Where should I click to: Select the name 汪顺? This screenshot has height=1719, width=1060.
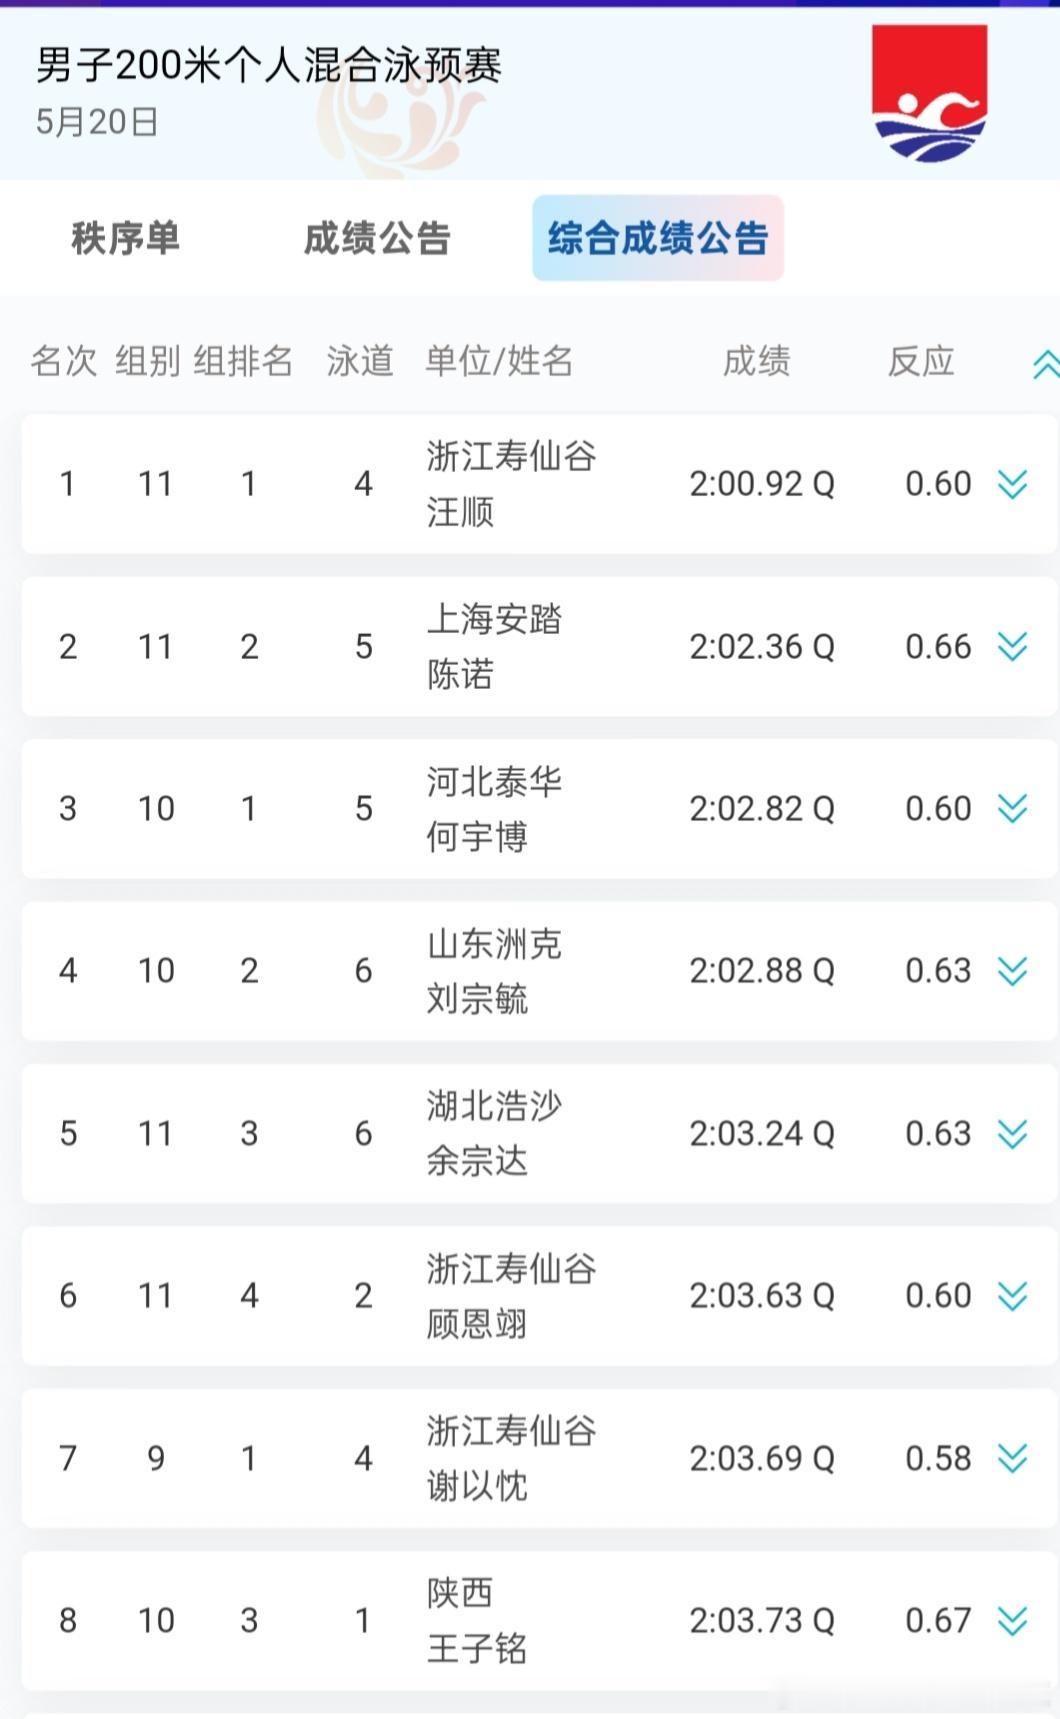460,512
